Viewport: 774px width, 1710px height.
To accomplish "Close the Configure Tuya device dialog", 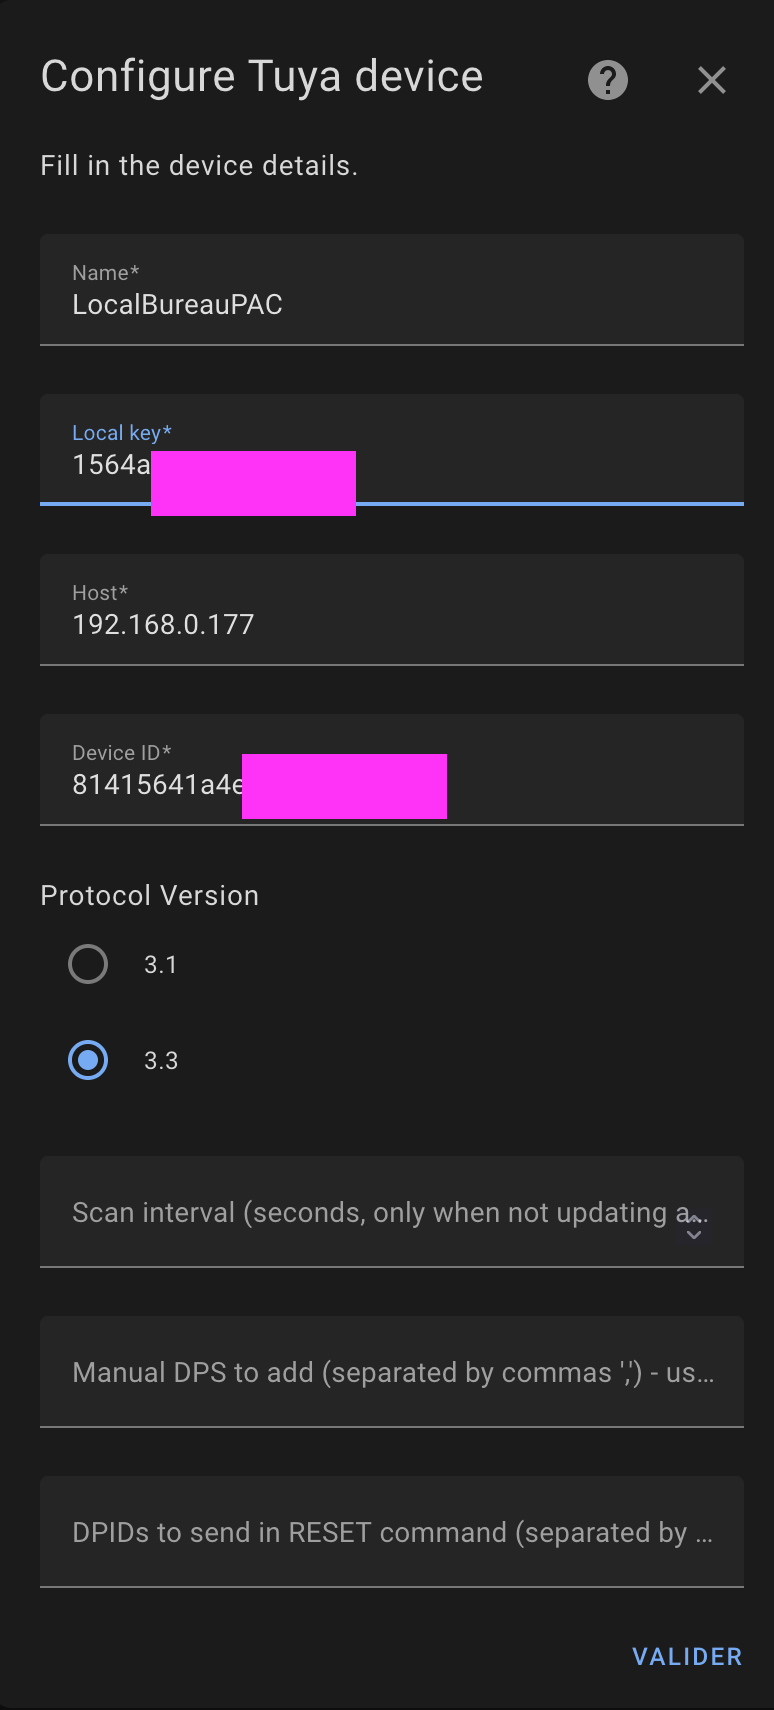I will tap(711, 80).
